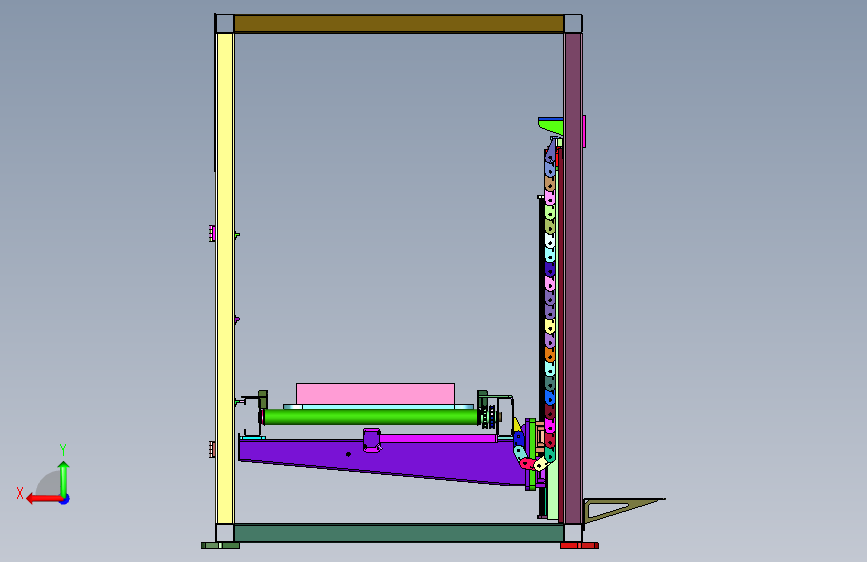Viewport: 867px width, 562px height.
Task: Select the yellow left vertical column
Action: click(x=225, y=278)
